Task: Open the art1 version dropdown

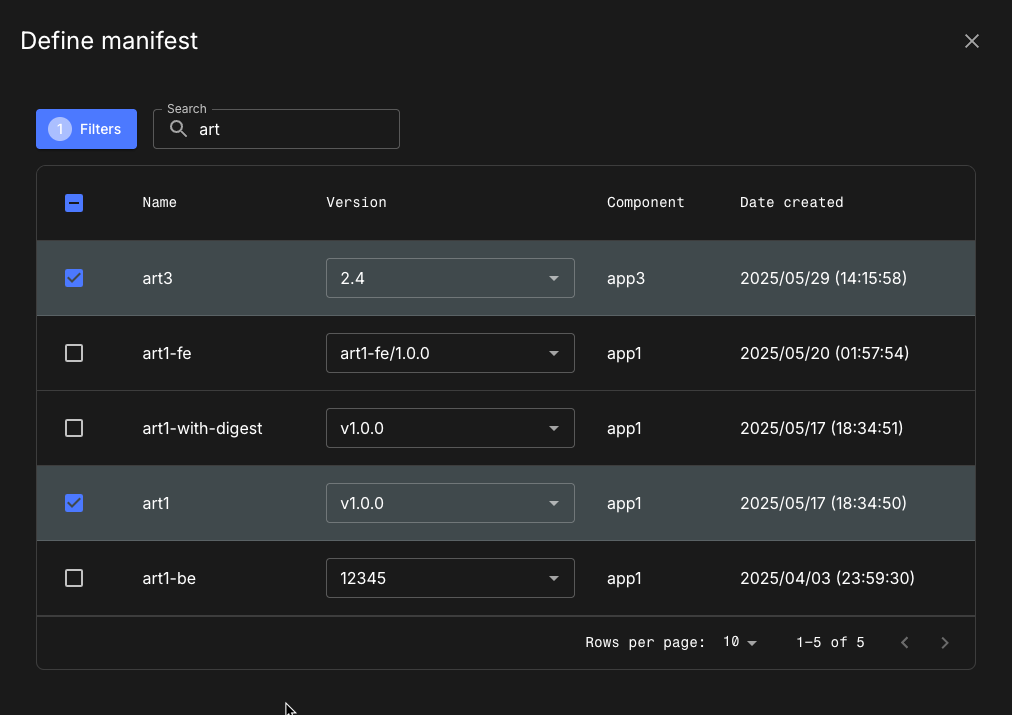Action: point(450,503)
